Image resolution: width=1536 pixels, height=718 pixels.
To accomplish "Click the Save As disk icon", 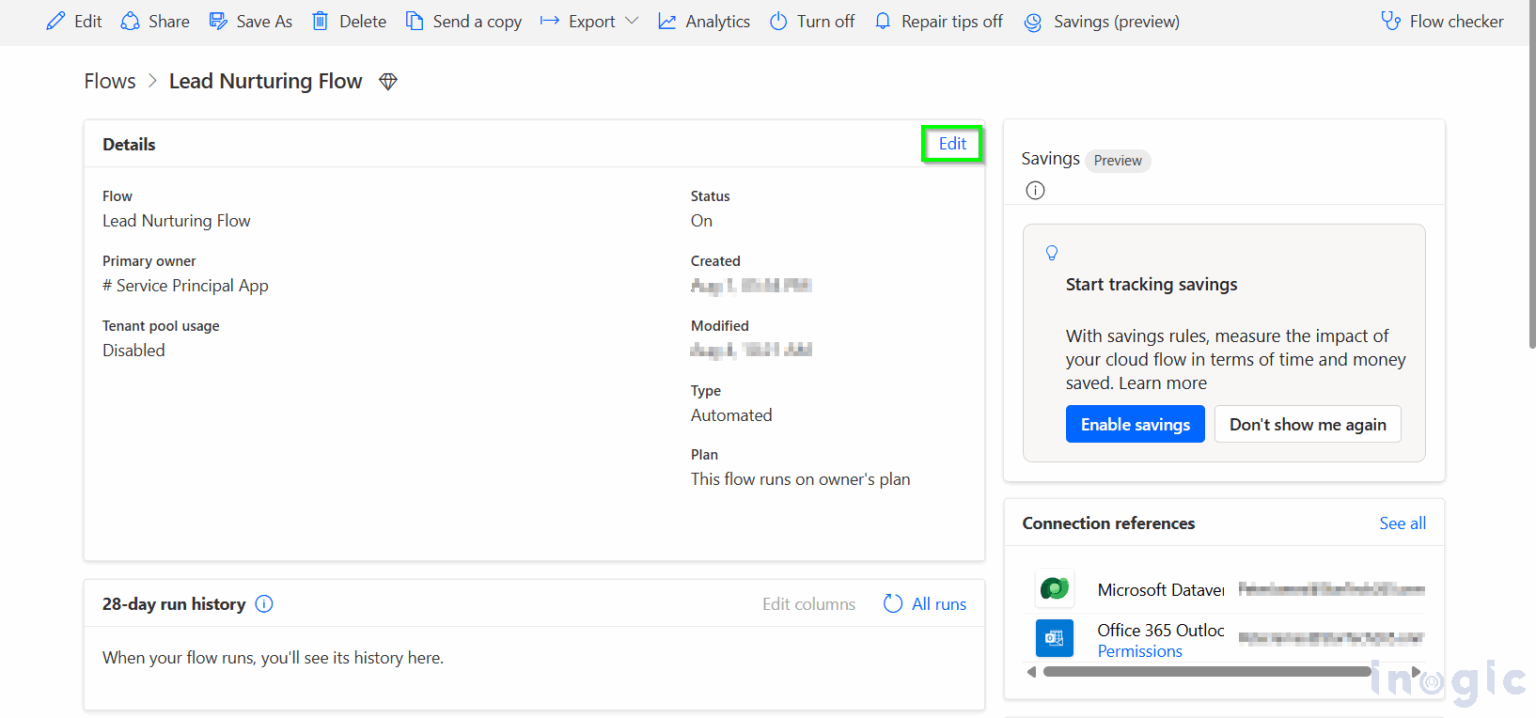I will tap(218, 21).
